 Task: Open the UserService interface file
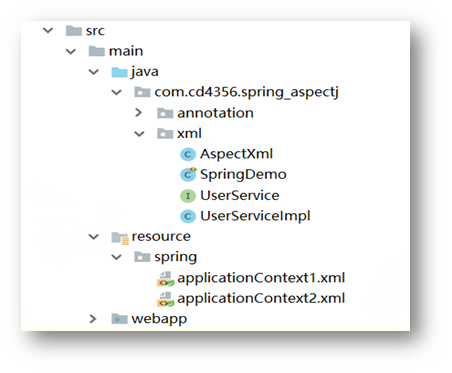(240, 195)
